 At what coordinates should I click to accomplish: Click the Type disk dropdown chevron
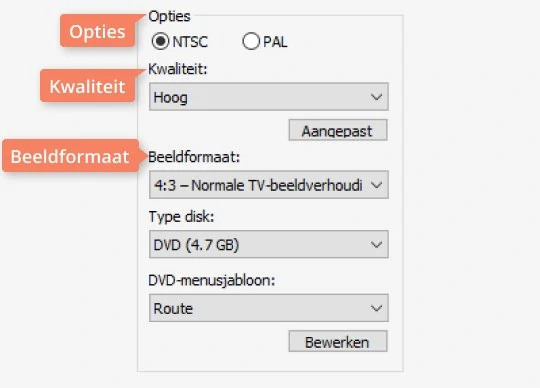click(x=376, y=245)
